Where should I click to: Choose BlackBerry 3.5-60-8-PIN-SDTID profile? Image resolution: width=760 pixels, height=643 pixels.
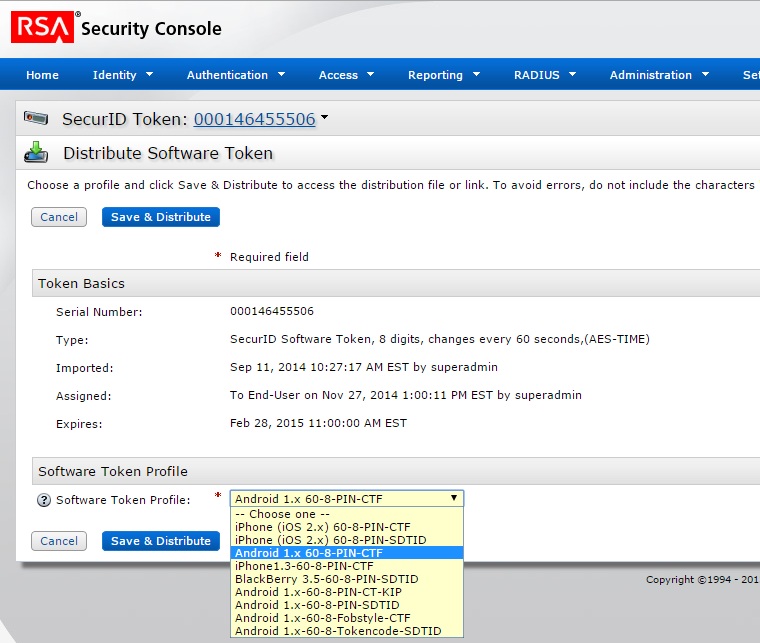pyautogui.click(x=326, y=579)
